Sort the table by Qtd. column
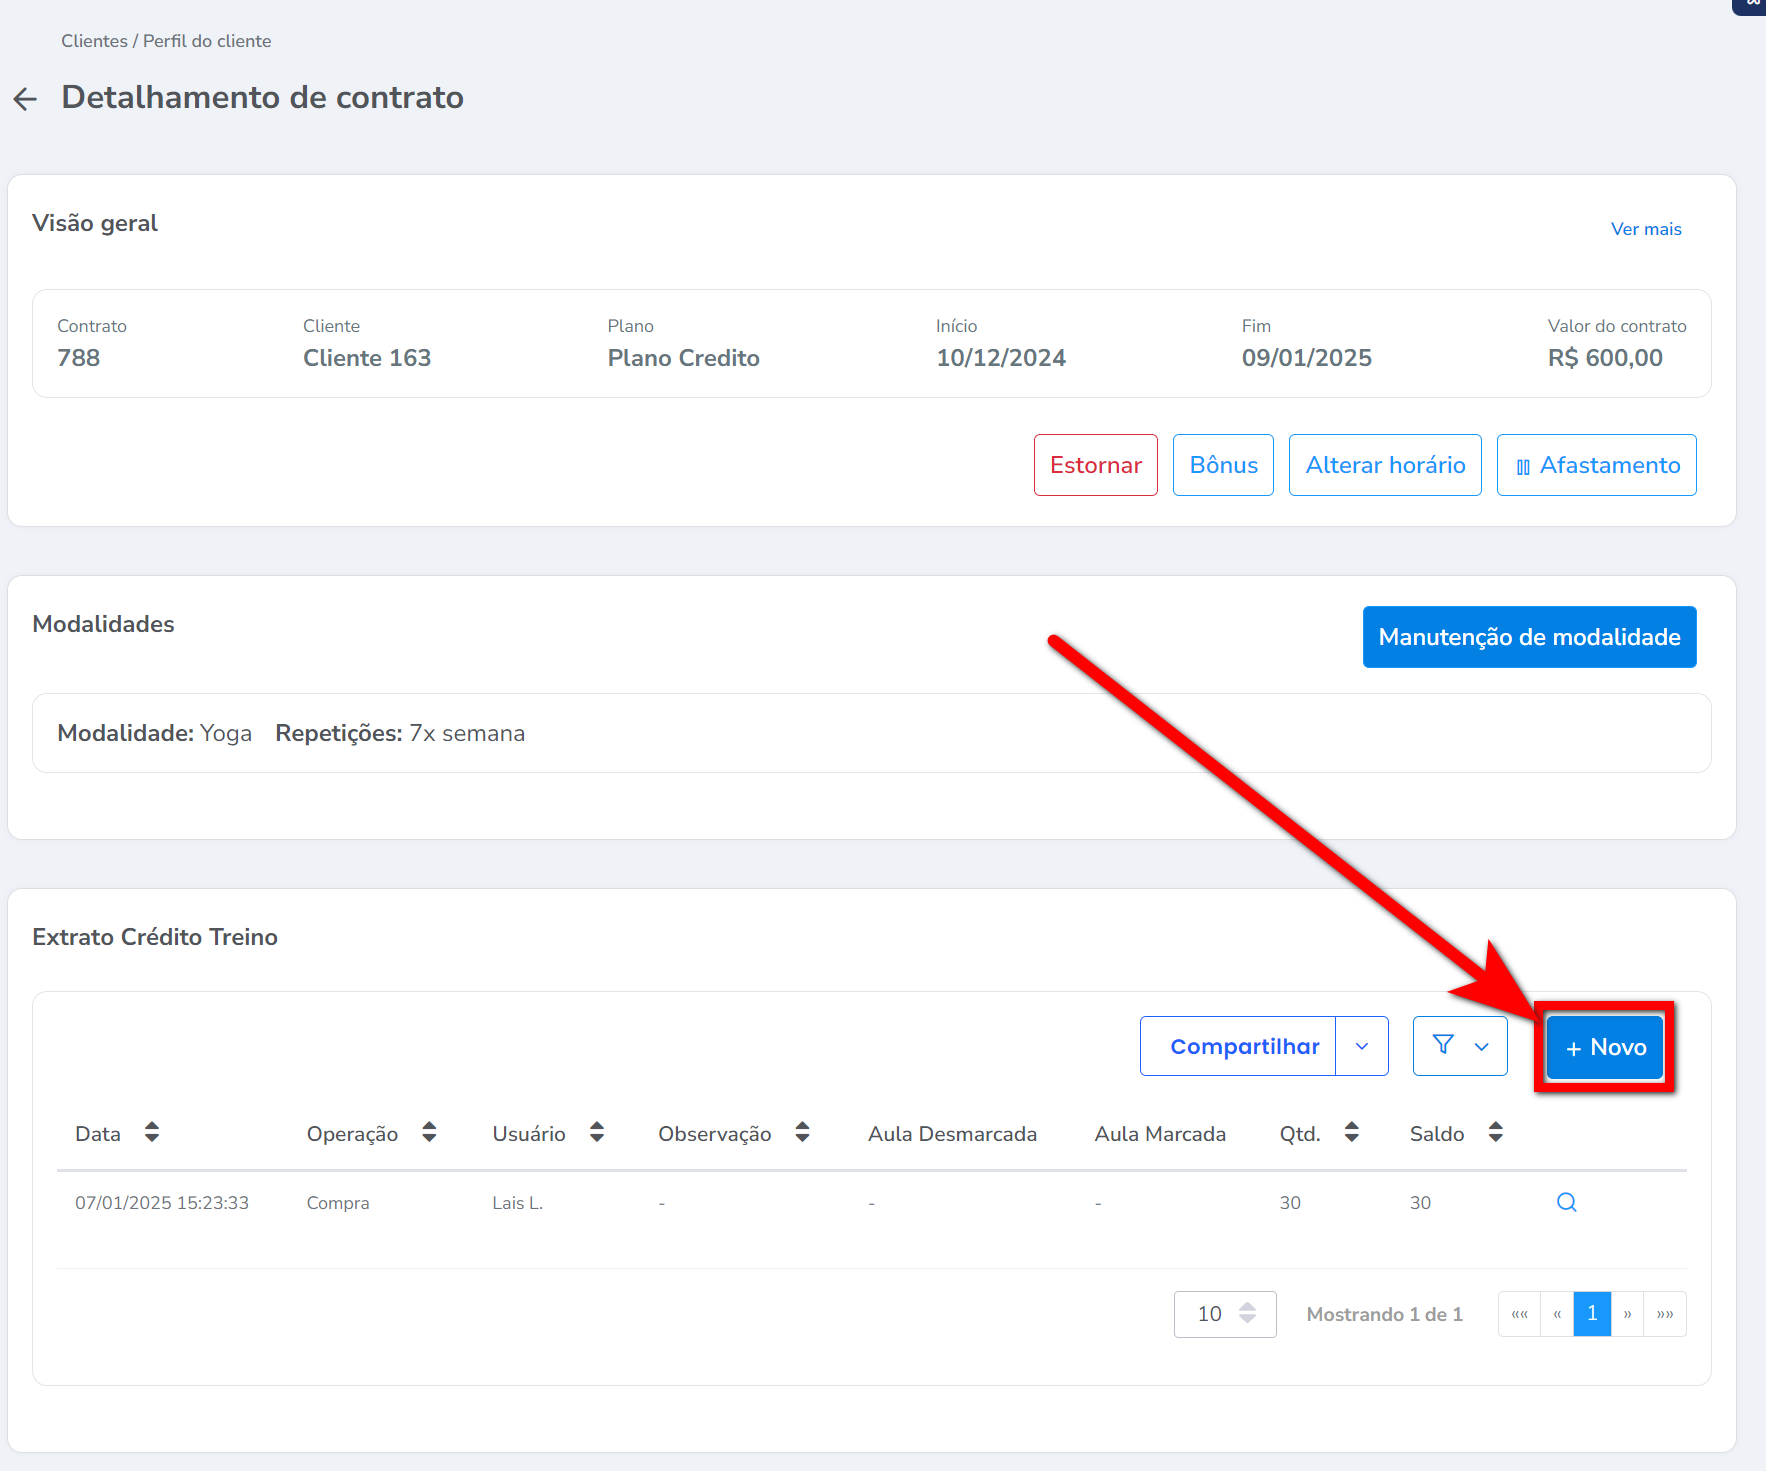 [1351, 1133]
